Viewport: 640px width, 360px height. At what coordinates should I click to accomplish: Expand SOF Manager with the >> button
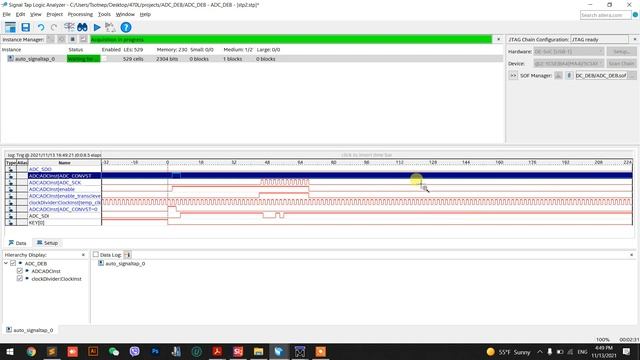513,76
